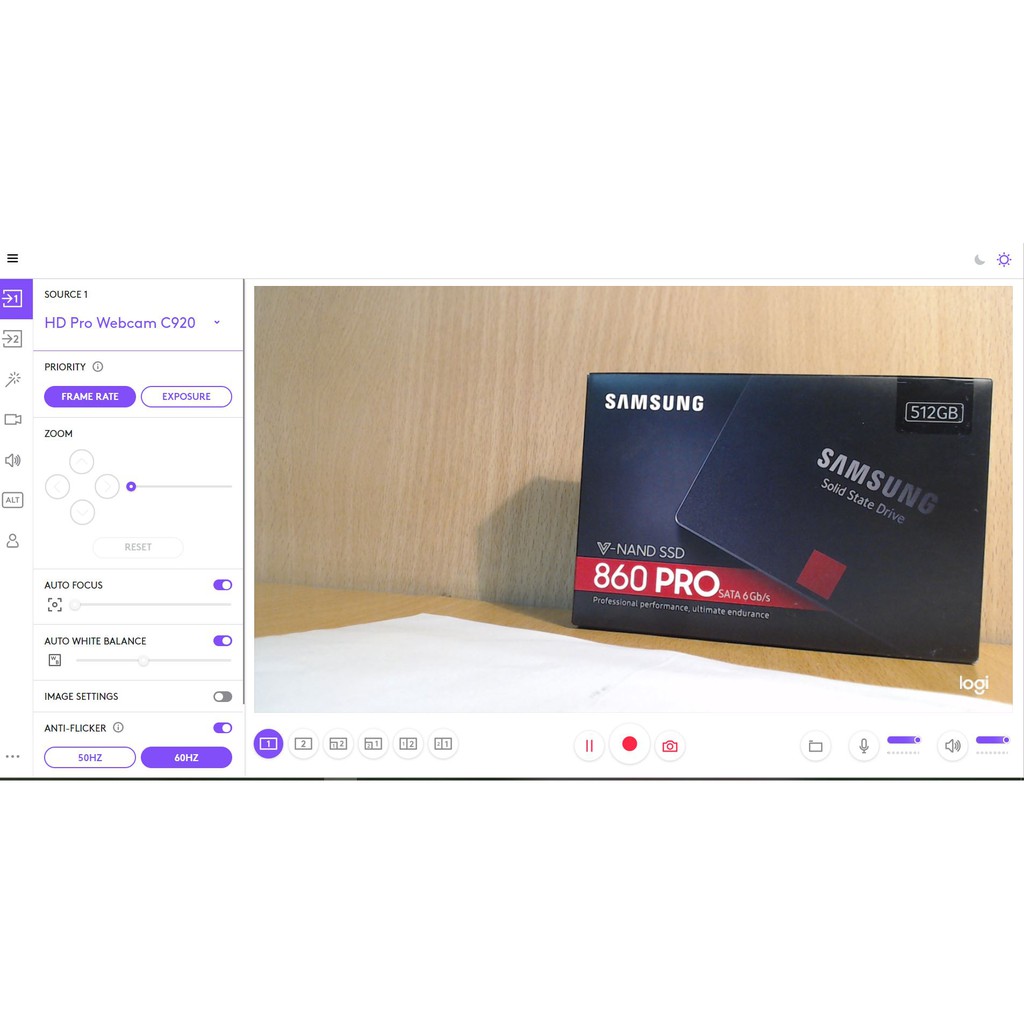
Task: Open the hamburger menu at top left
Action: [x=12, y=257]
